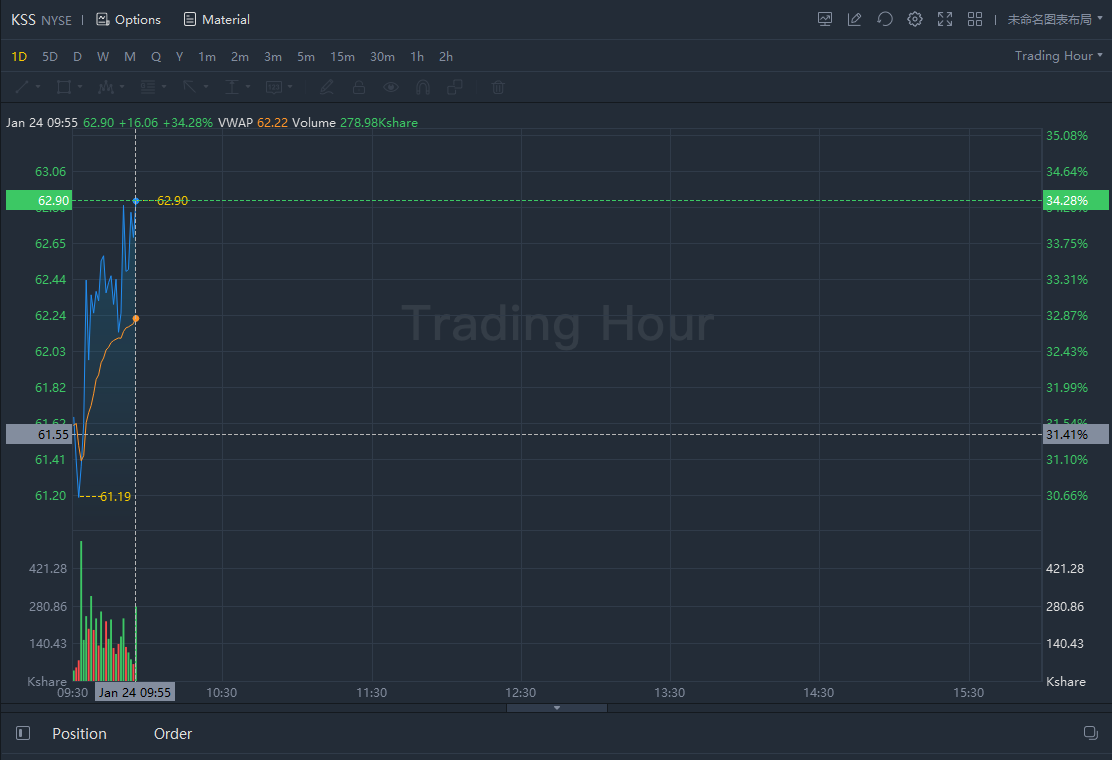Click the Volume 278.98Kshare readout
1112x760 pixels.
pos(355,123)
